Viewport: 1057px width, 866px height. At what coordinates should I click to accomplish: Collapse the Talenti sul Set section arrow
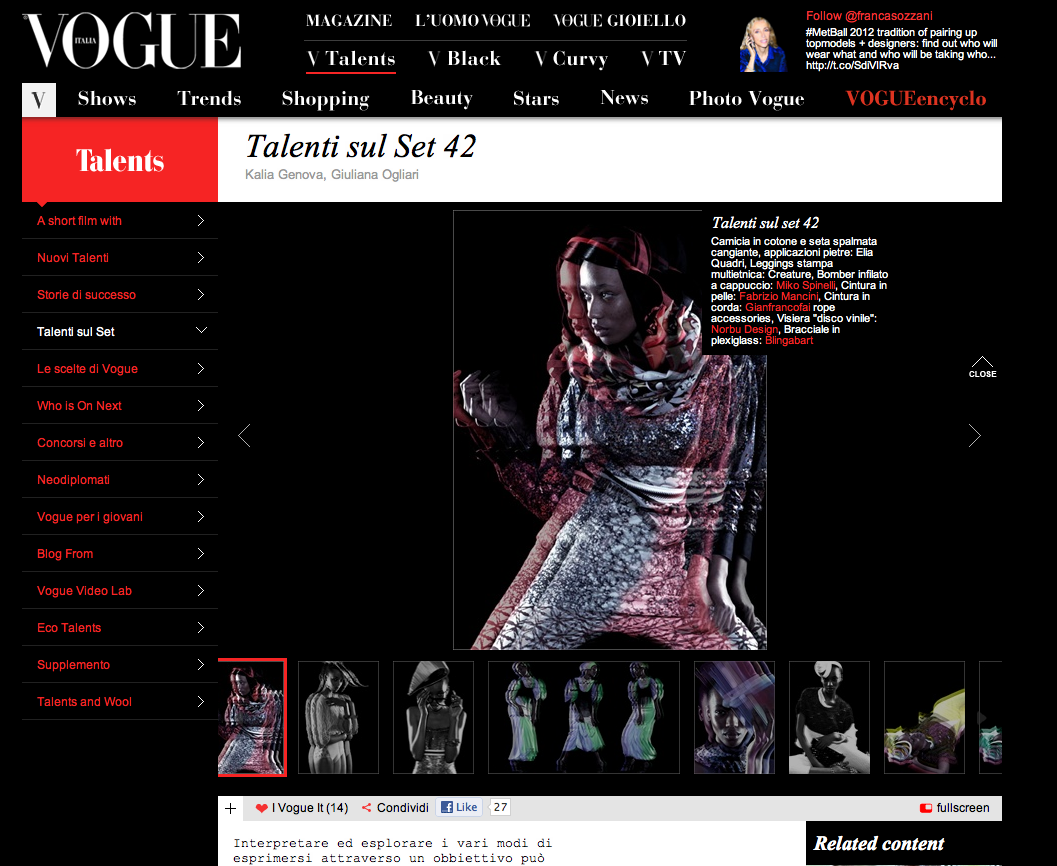coord(201,330)
